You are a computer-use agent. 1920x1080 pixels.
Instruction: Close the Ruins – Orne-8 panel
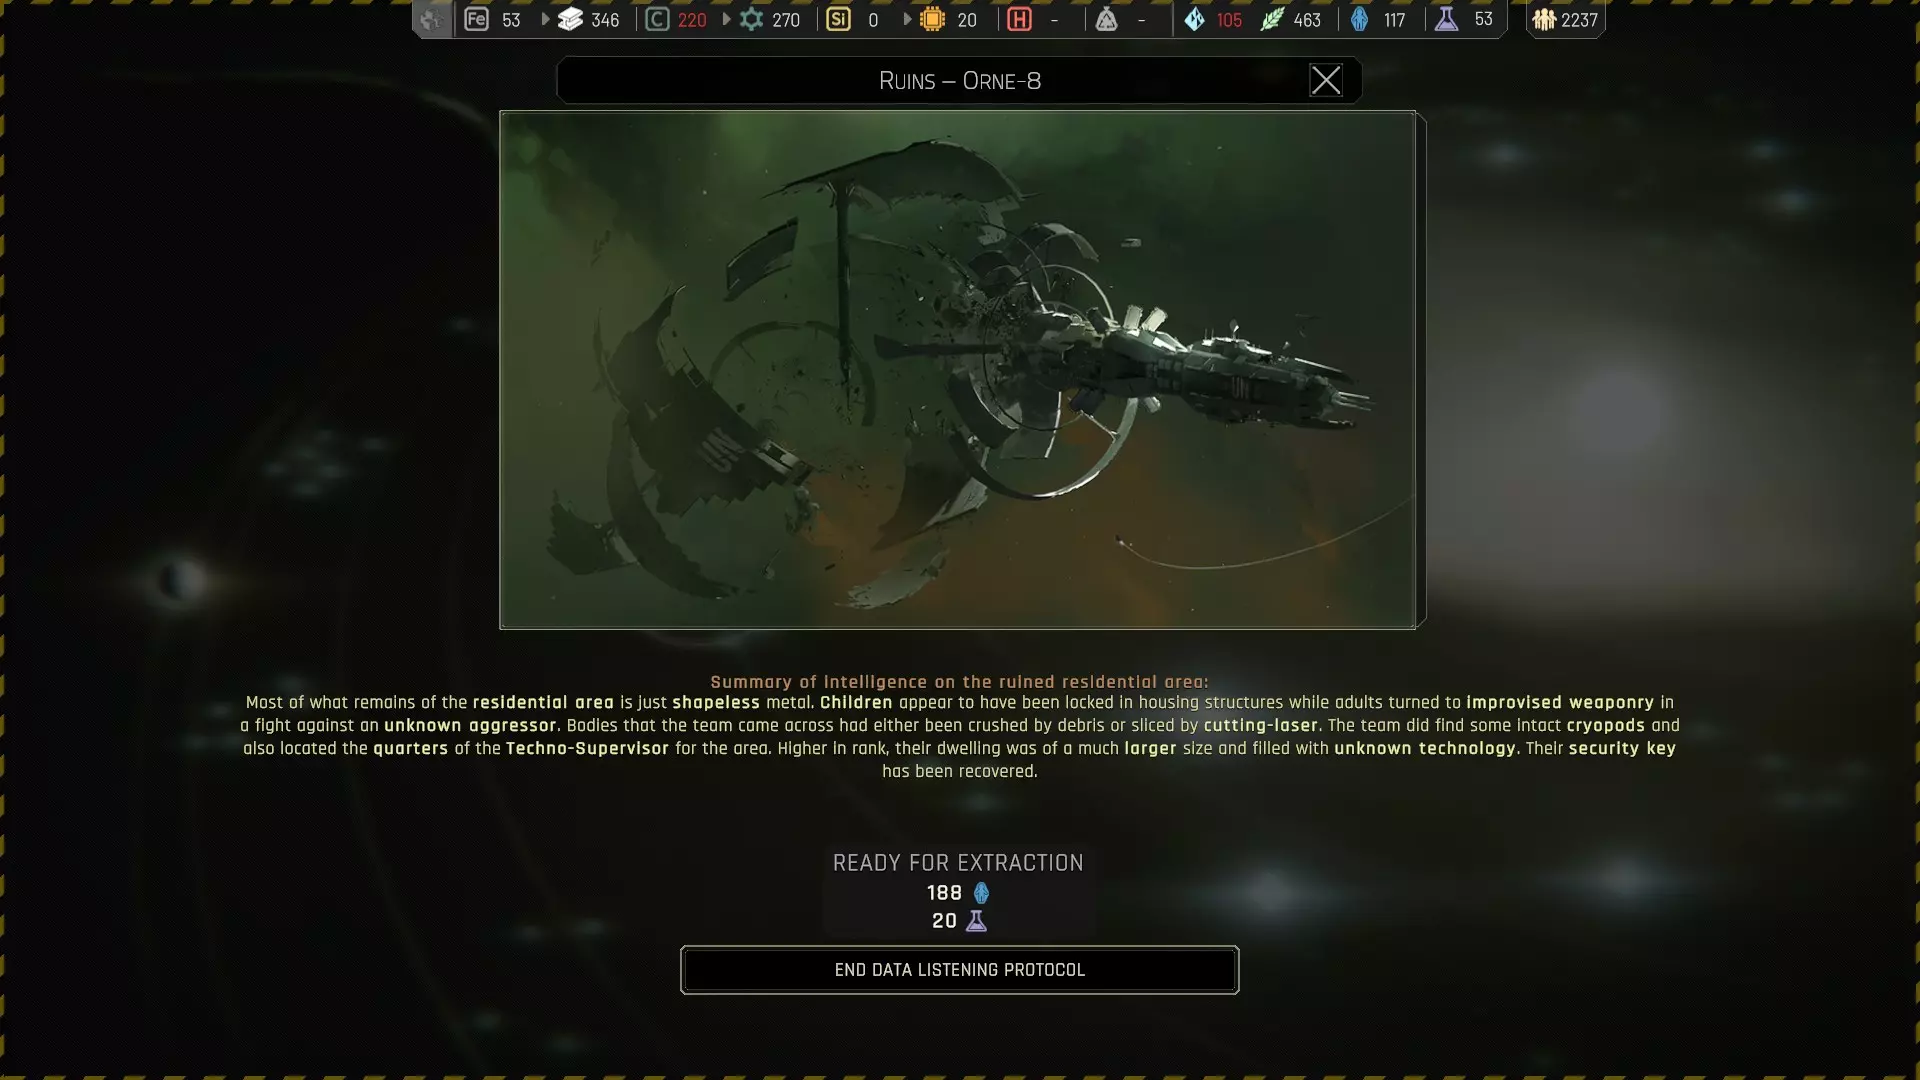pyautogui.click(x=1325, y=80)
